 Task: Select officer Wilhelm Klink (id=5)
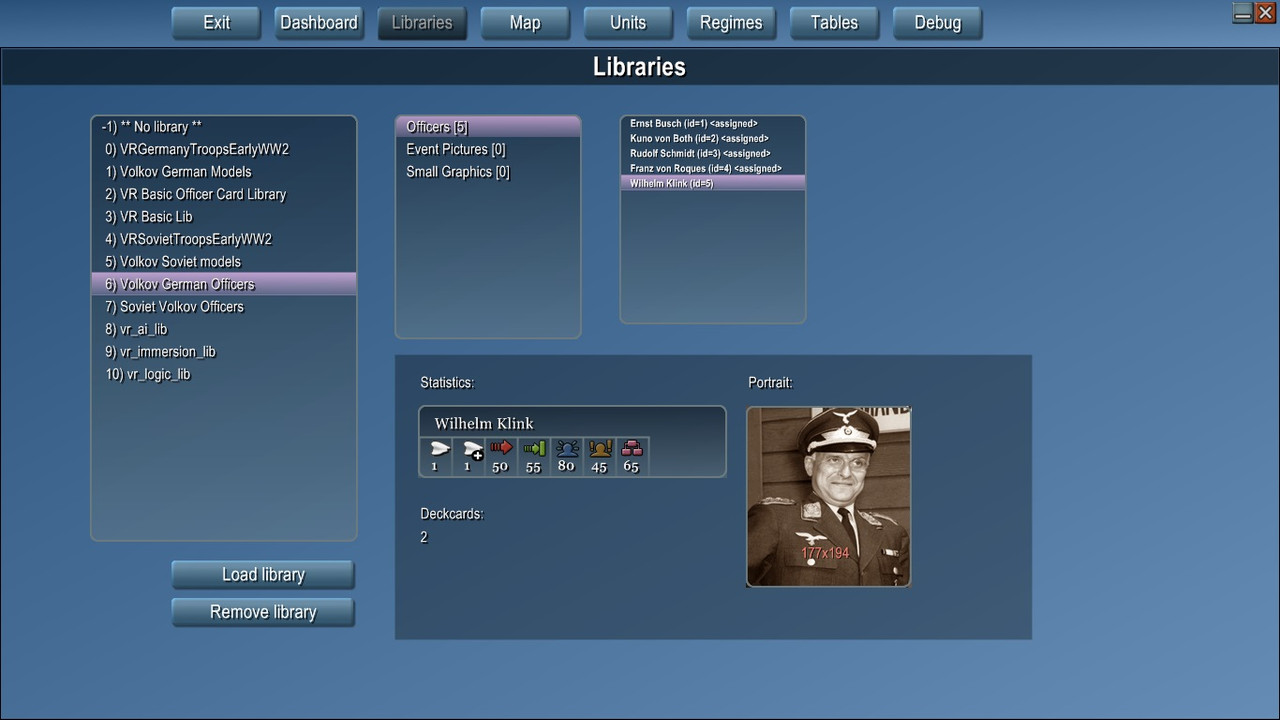tap(713, 184)
